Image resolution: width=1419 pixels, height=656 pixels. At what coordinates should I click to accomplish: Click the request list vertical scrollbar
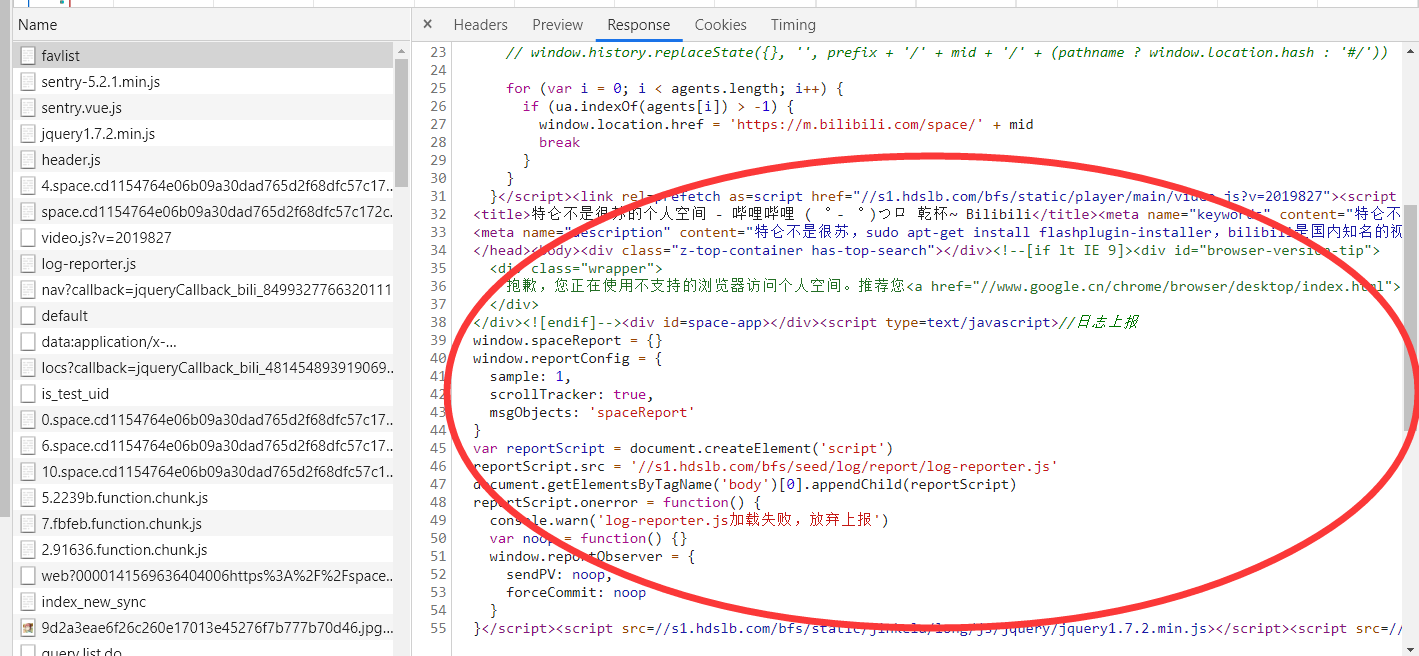click(401, 120)
